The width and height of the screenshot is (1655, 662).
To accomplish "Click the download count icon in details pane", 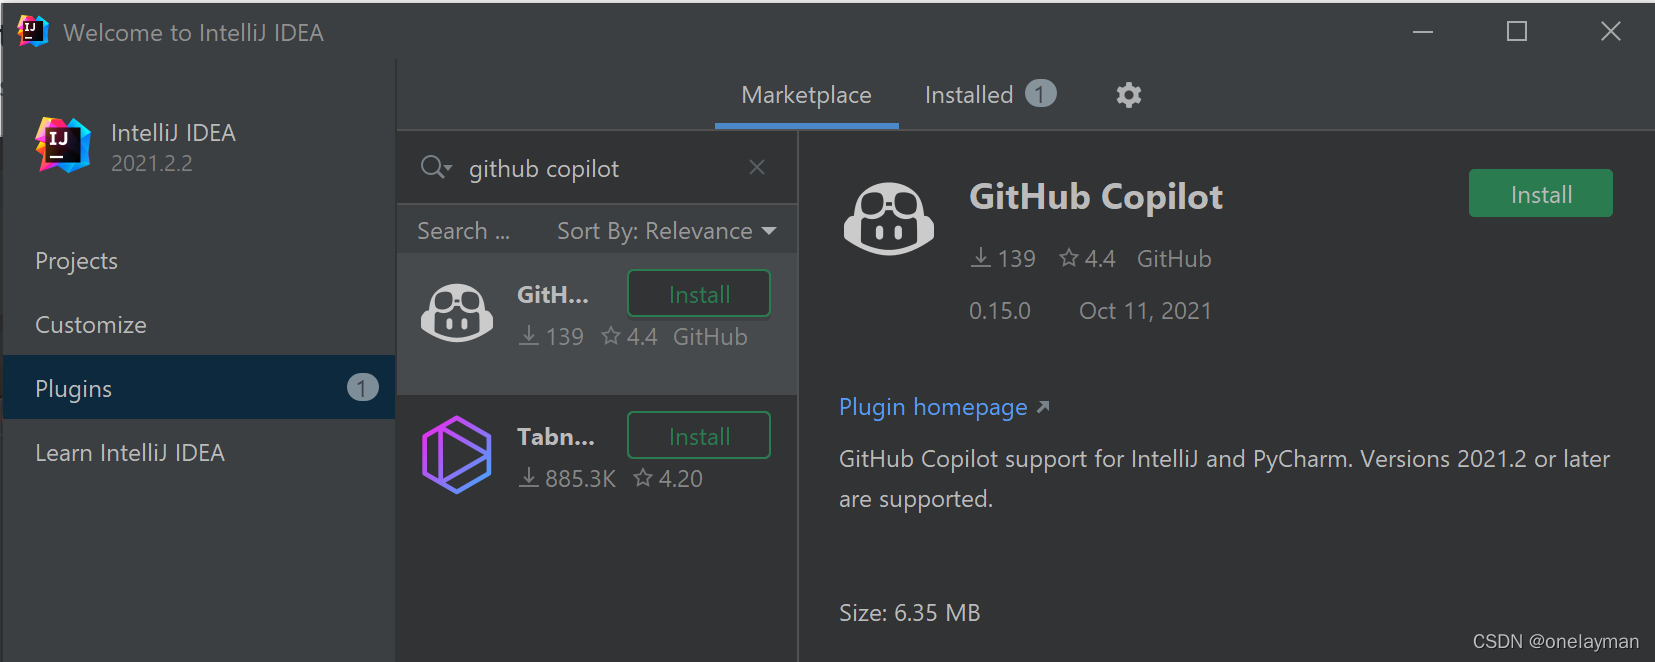I will [981, 258].
